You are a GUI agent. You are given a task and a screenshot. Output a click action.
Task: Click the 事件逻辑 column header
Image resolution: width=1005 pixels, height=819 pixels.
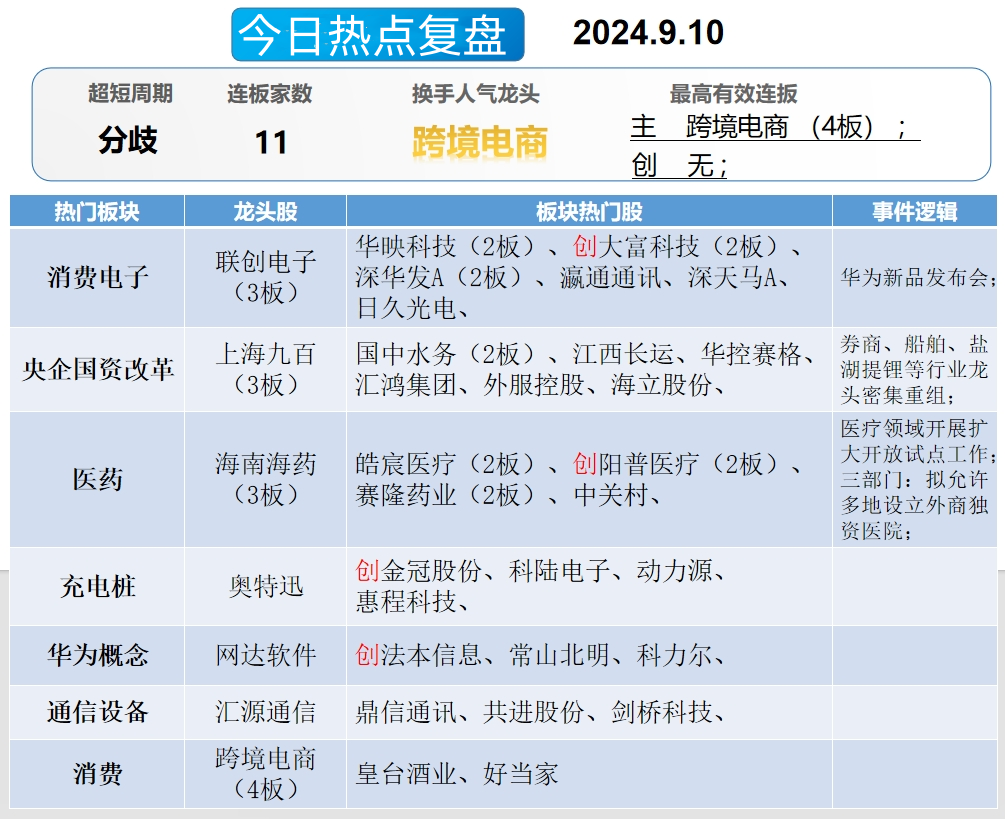point(915,211)
